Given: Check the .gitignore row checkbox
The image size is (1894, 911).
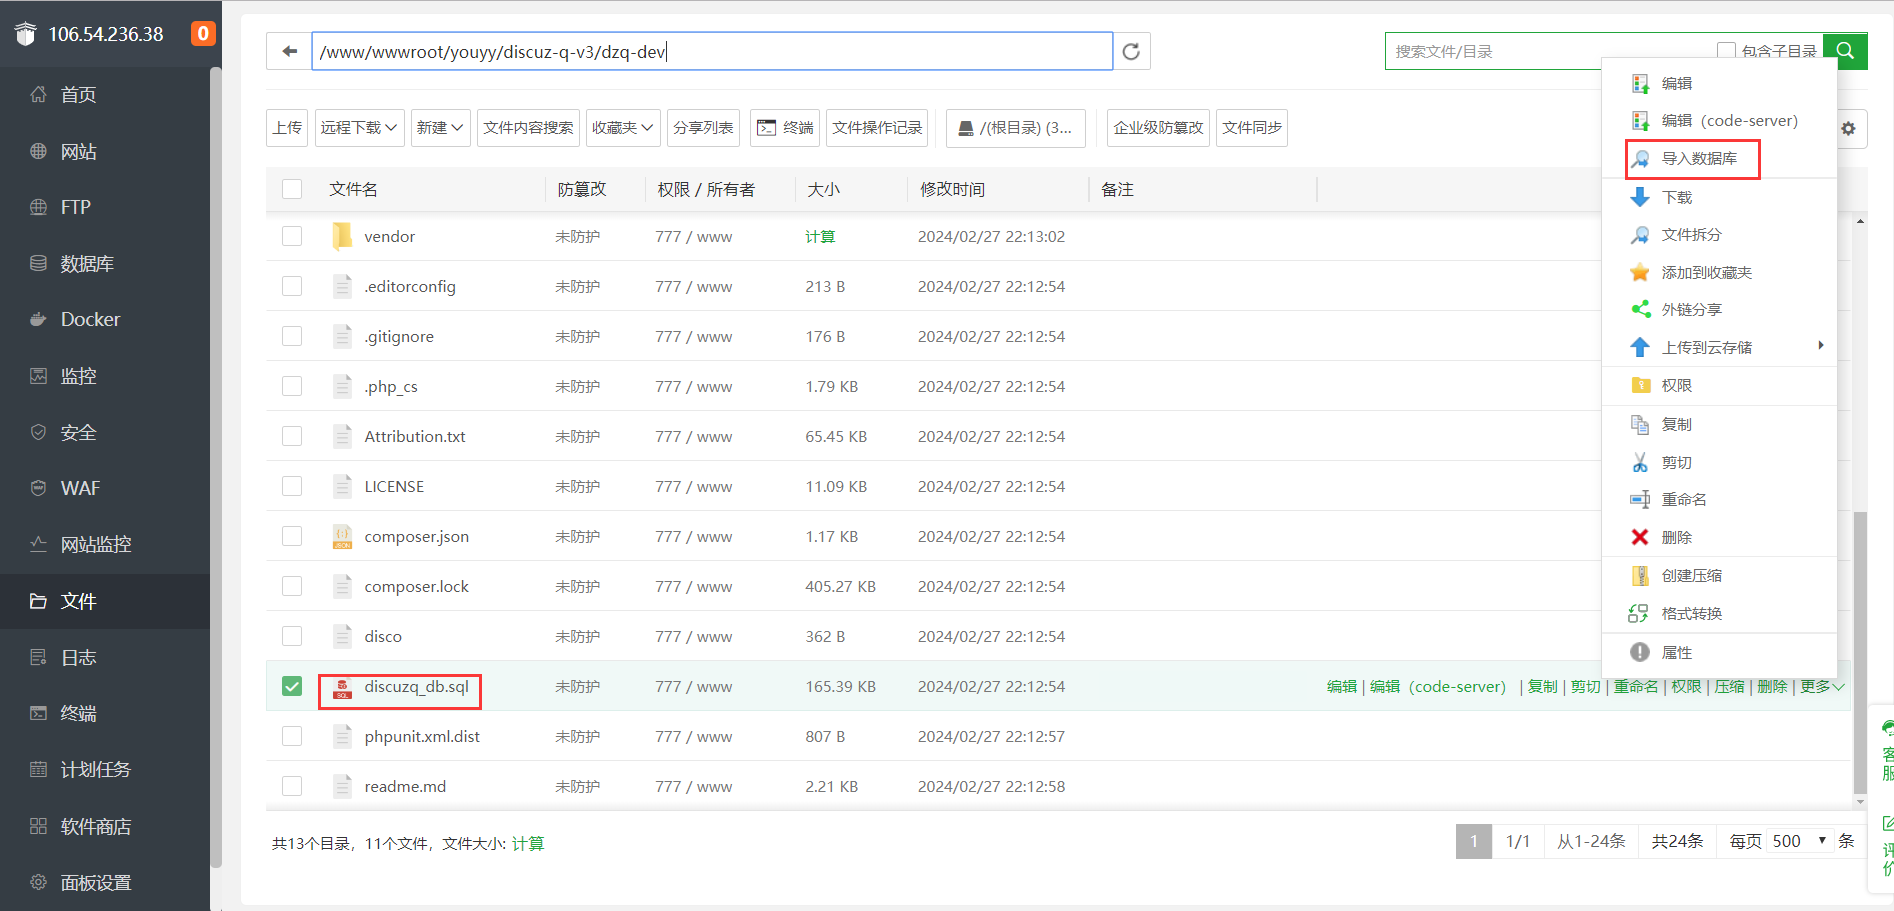Looking at the screenshot, I should 292,336.
